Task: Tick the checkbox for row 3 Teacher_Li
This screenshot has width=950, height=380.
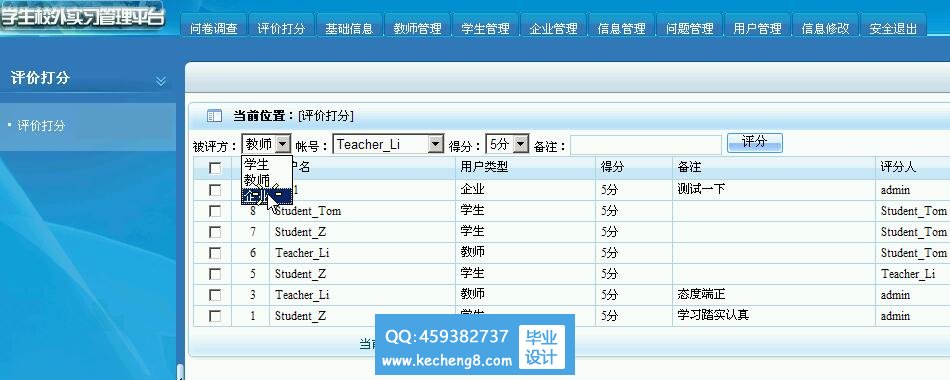Action: tap(214, 295)
